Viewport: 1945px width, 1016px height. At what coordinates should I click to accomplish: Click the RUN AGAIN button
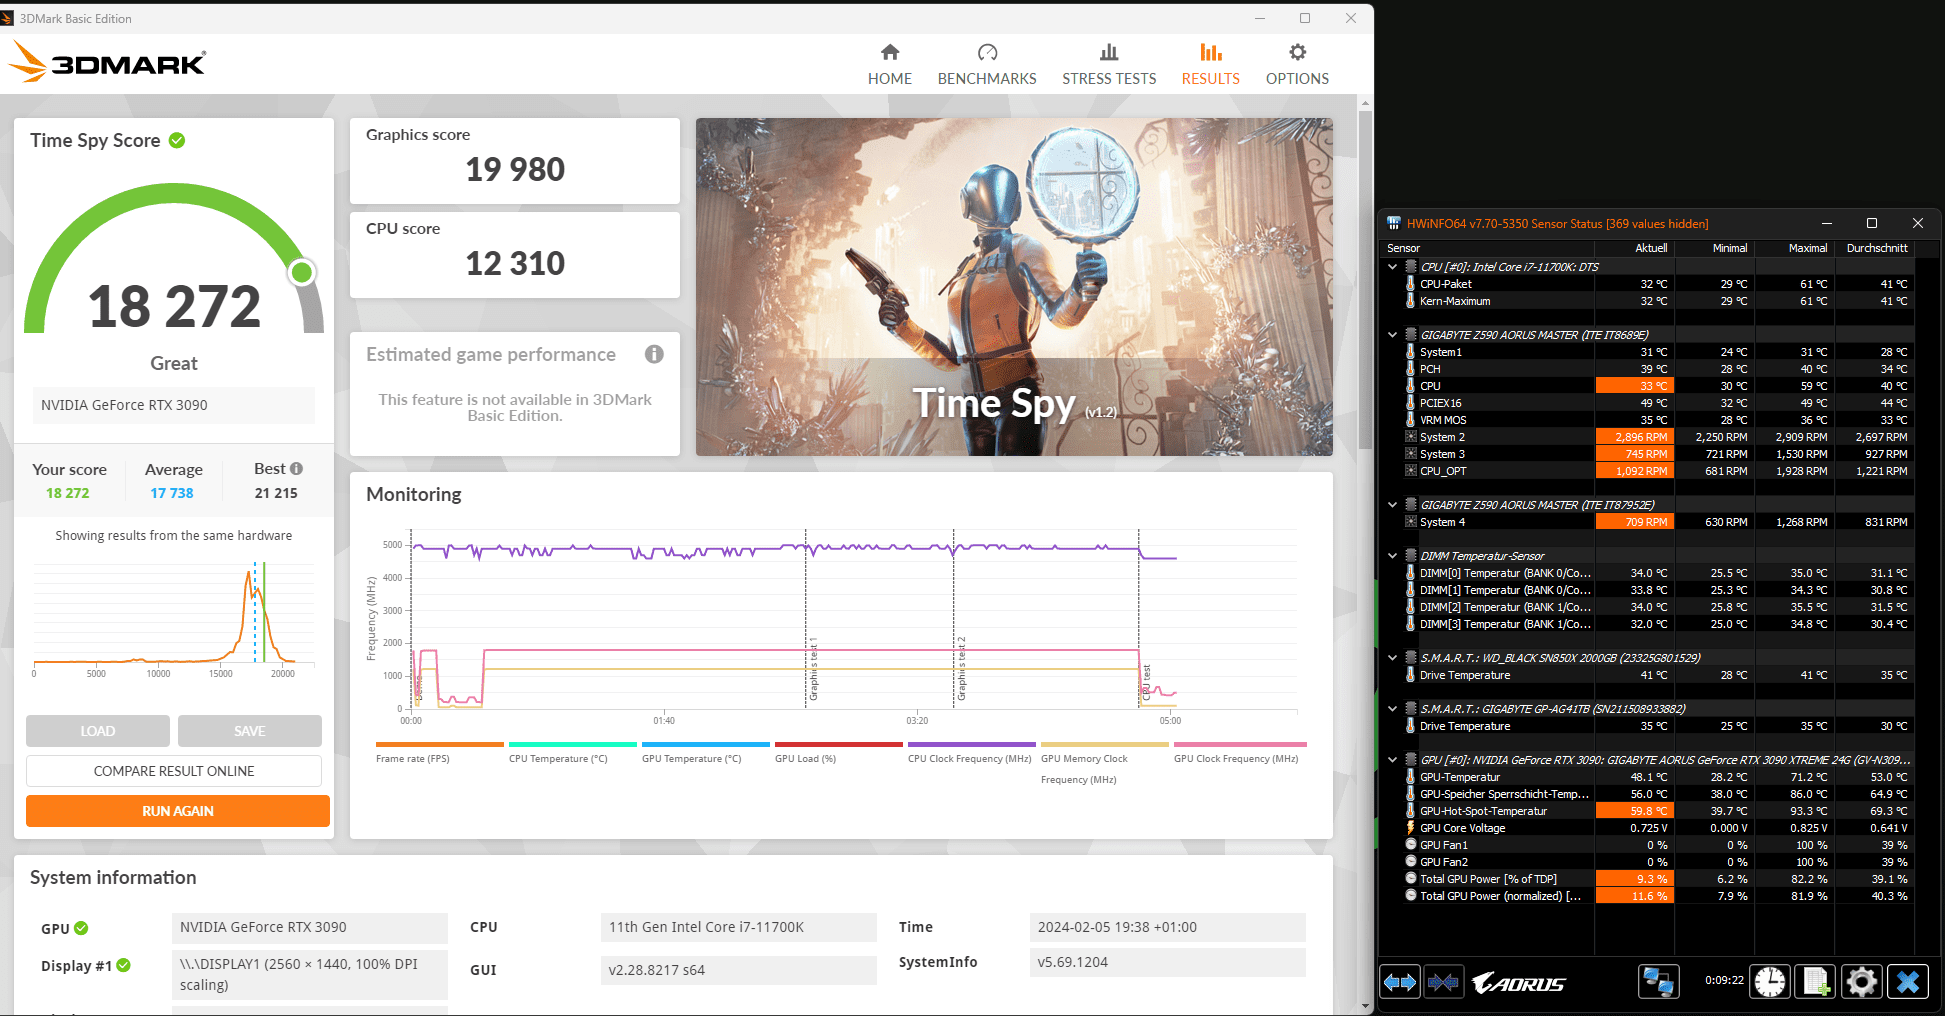[178, 811]
